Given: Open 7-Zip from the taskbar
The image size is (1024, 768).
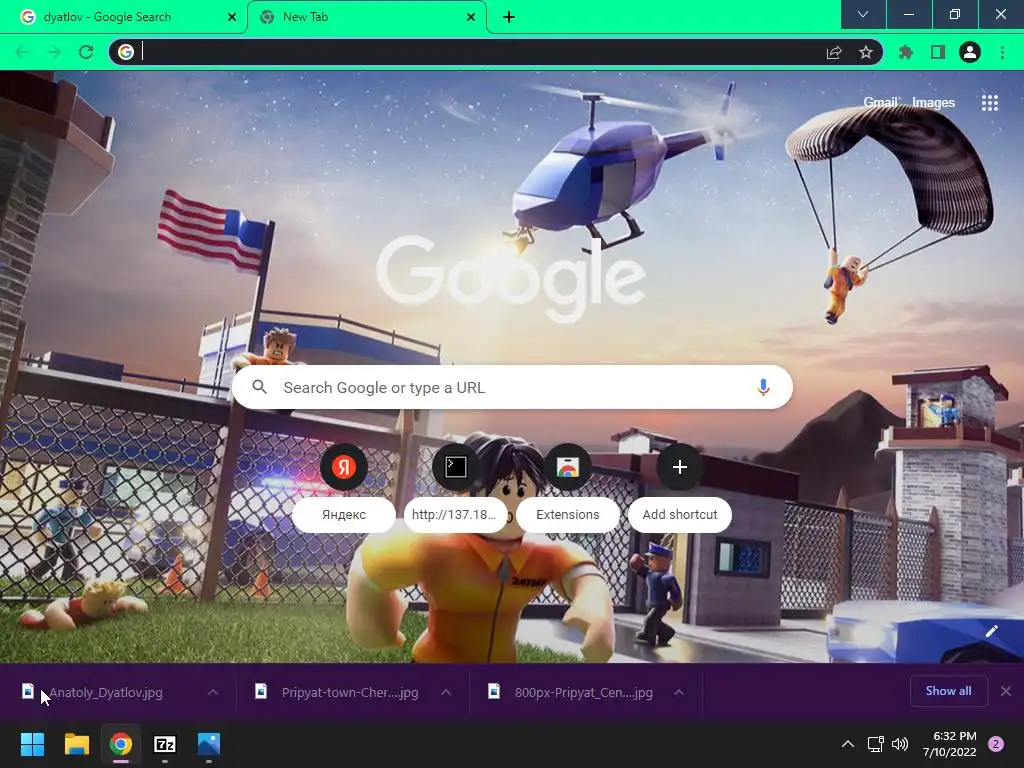Looking at the screenshot, I should (165, 744).
